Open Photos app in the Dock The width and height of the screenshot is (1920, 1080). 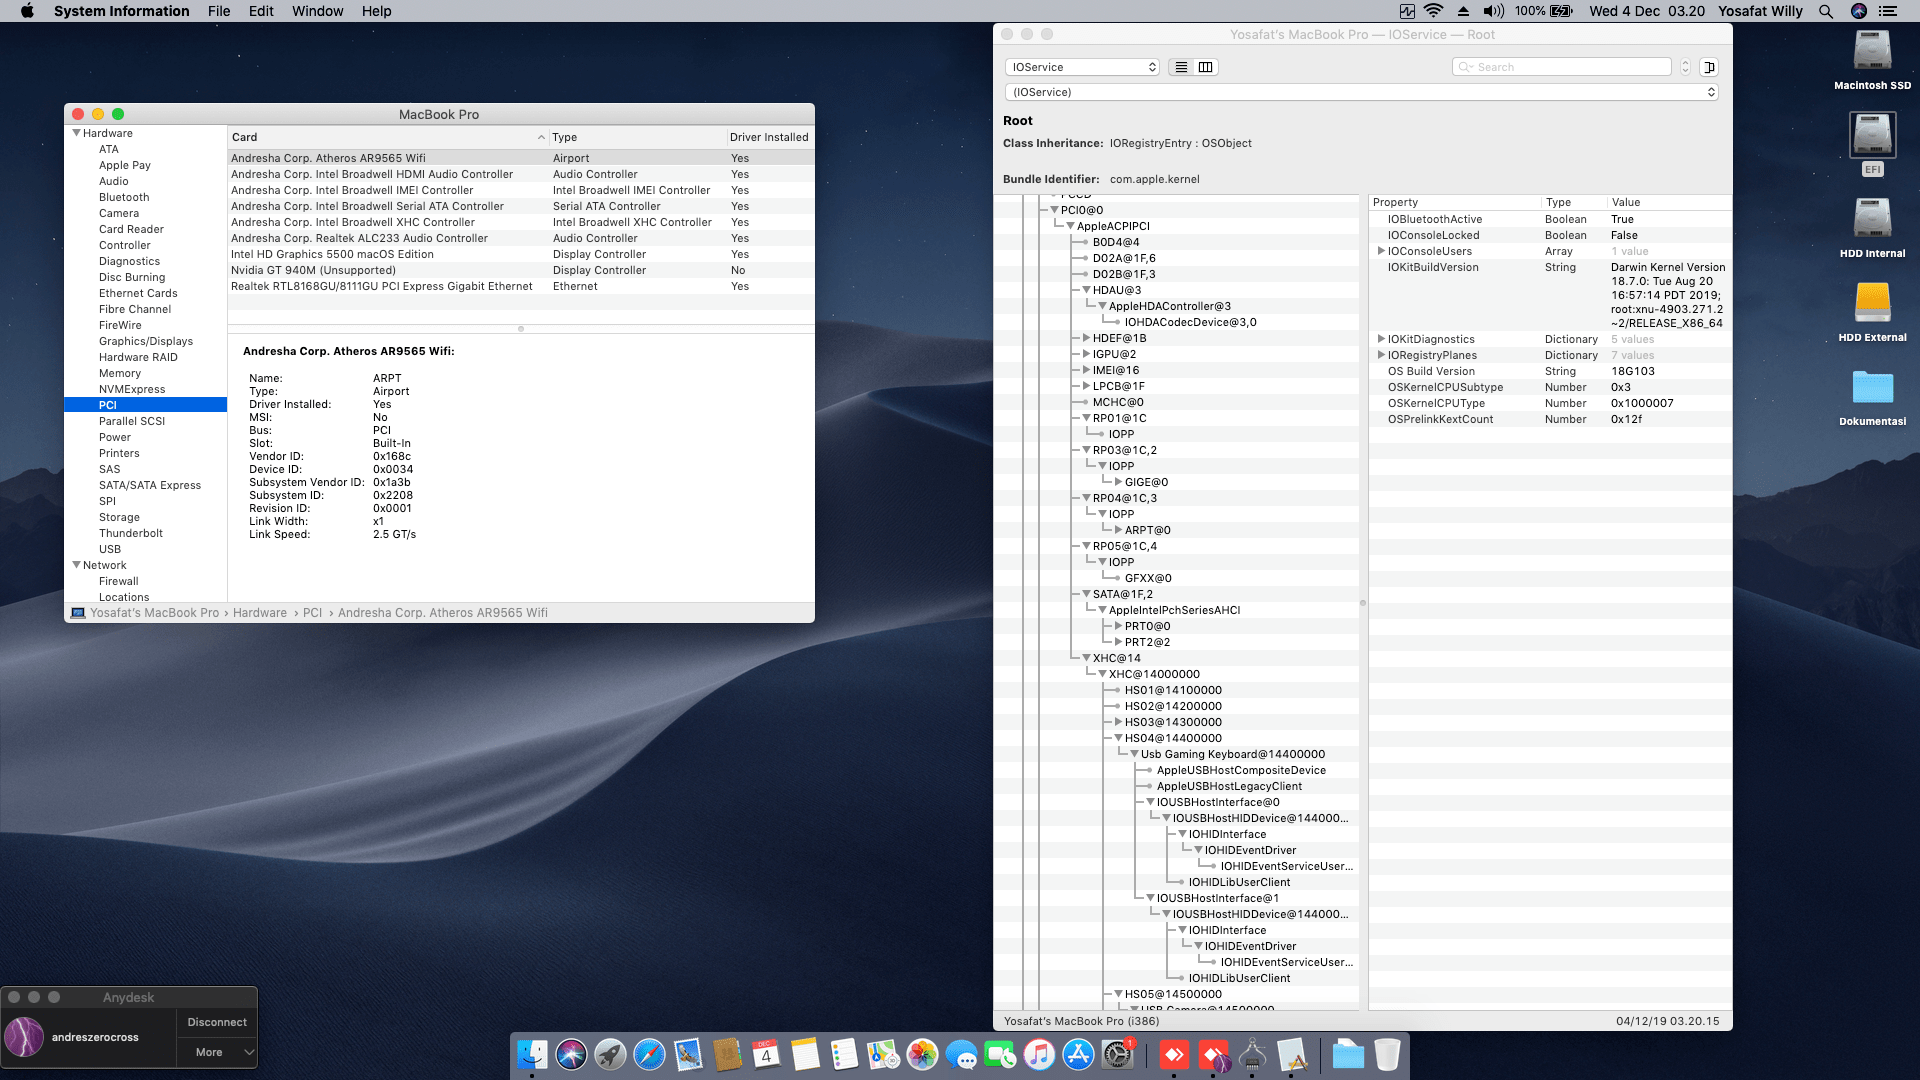tap(922, 1054)
